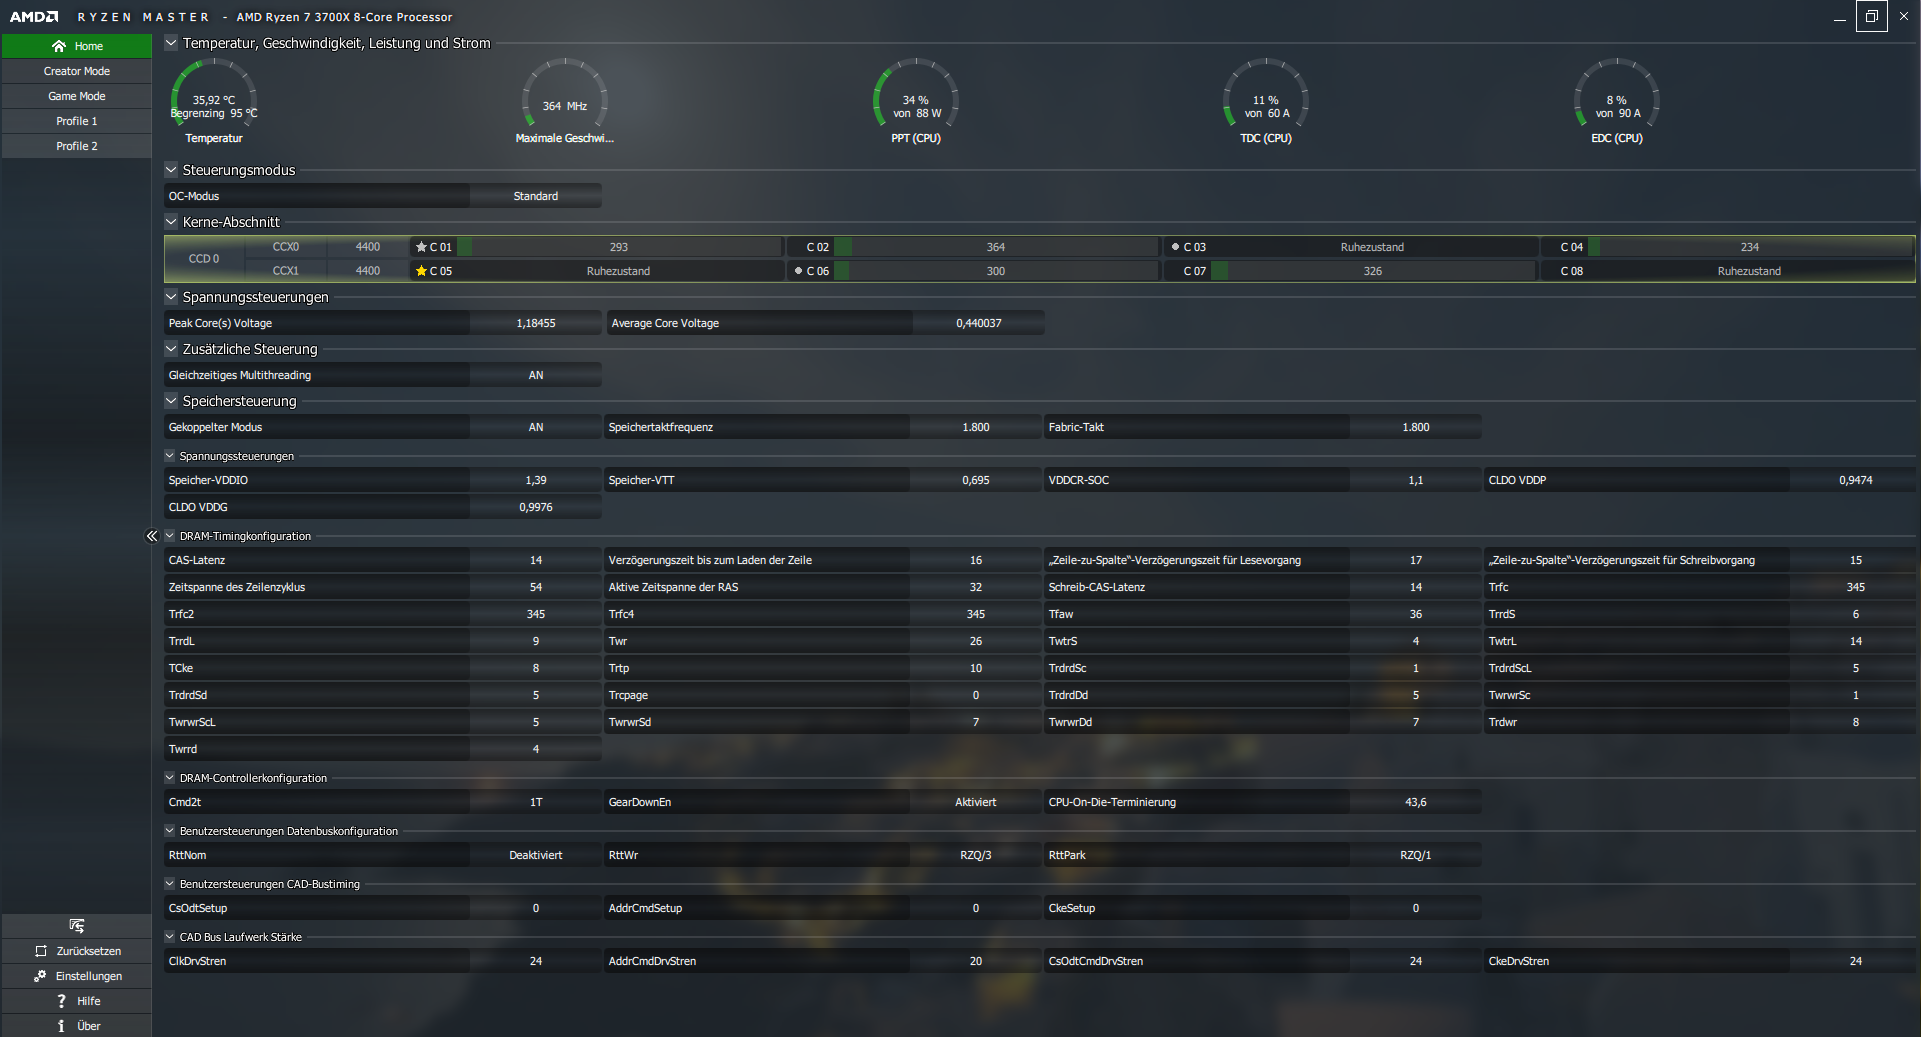The image size is (1921, 1037).
Task: Open Hilfe
Action: click(x=77, y=1001)
